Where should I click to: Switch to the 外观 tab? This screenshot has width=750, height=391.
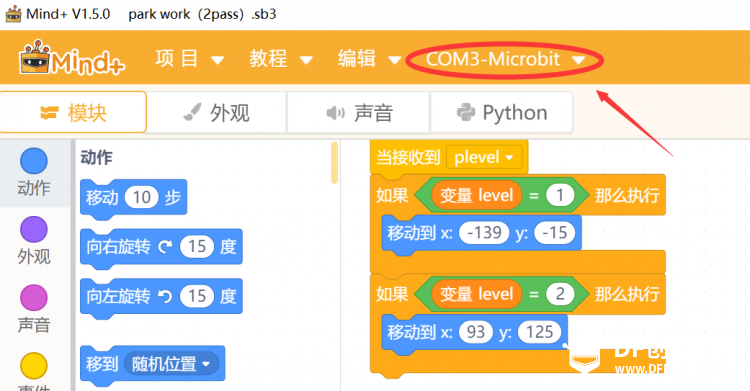tap(217, 112)
